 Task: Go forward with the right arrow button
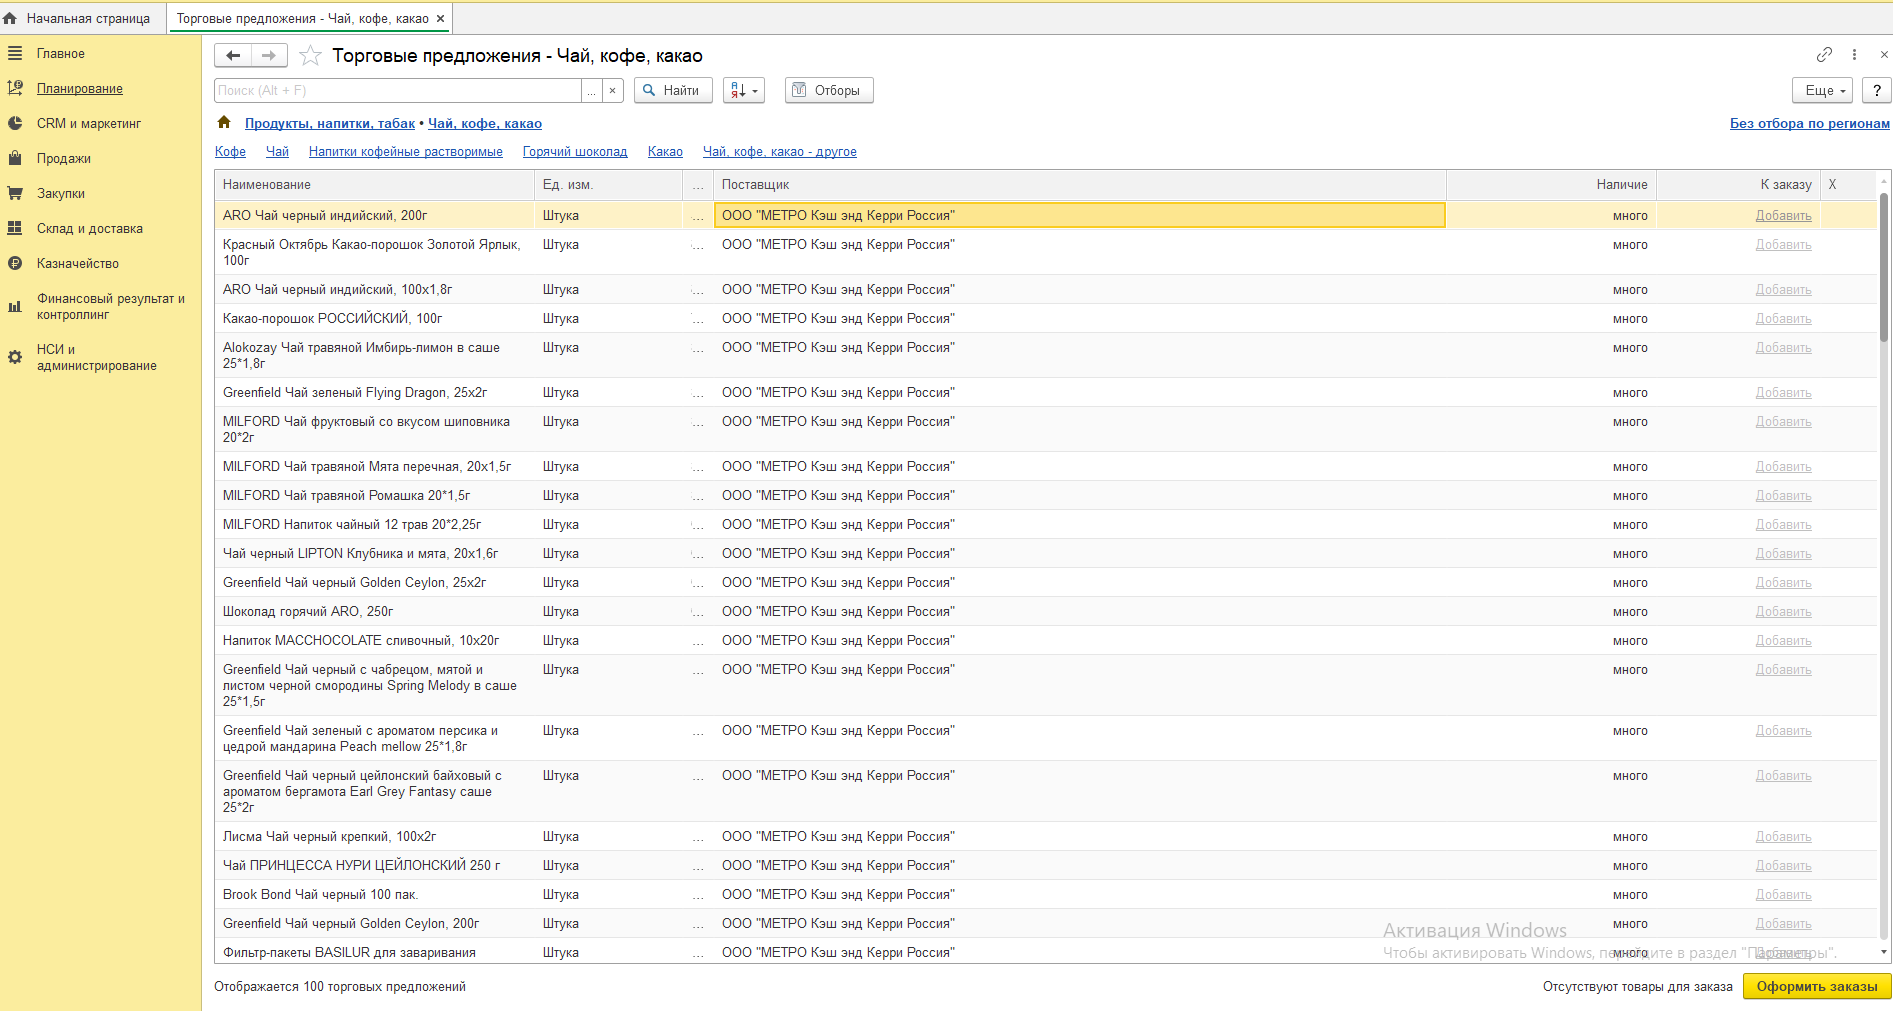tap(269, 56)
